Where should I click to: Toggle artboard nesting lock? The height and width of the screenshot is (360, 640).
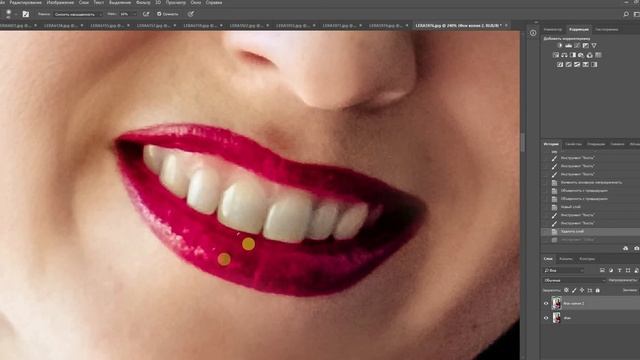click(x=589, y=290)
